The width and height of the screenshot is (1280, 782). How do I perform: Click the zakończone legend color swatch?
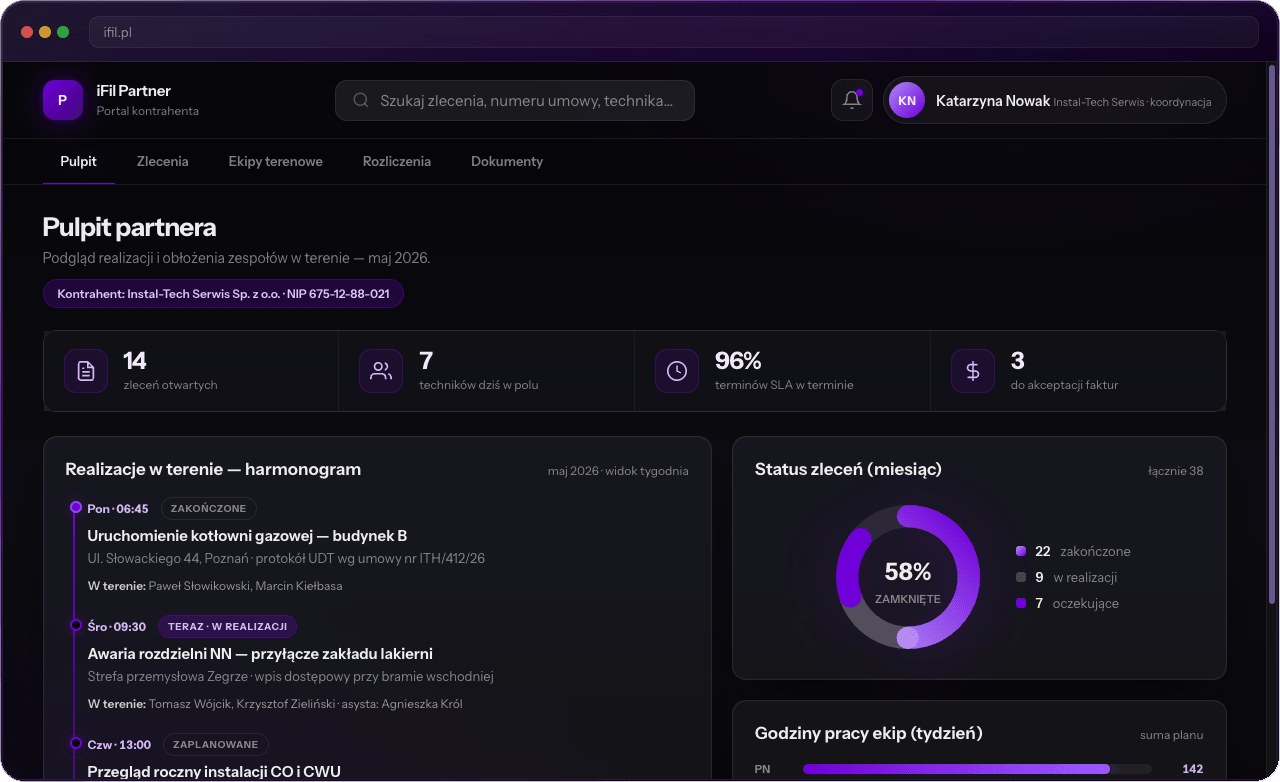pyautogui.click(x=1021, y=551)
